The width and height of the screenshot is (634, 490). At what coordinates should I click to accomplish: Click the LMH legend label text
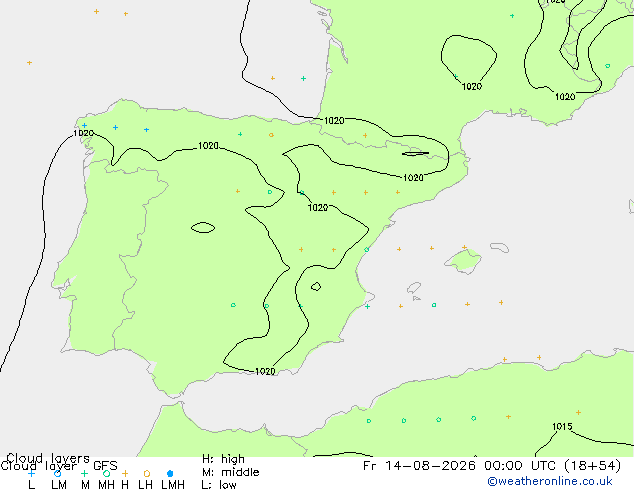(x=173, y=485)
